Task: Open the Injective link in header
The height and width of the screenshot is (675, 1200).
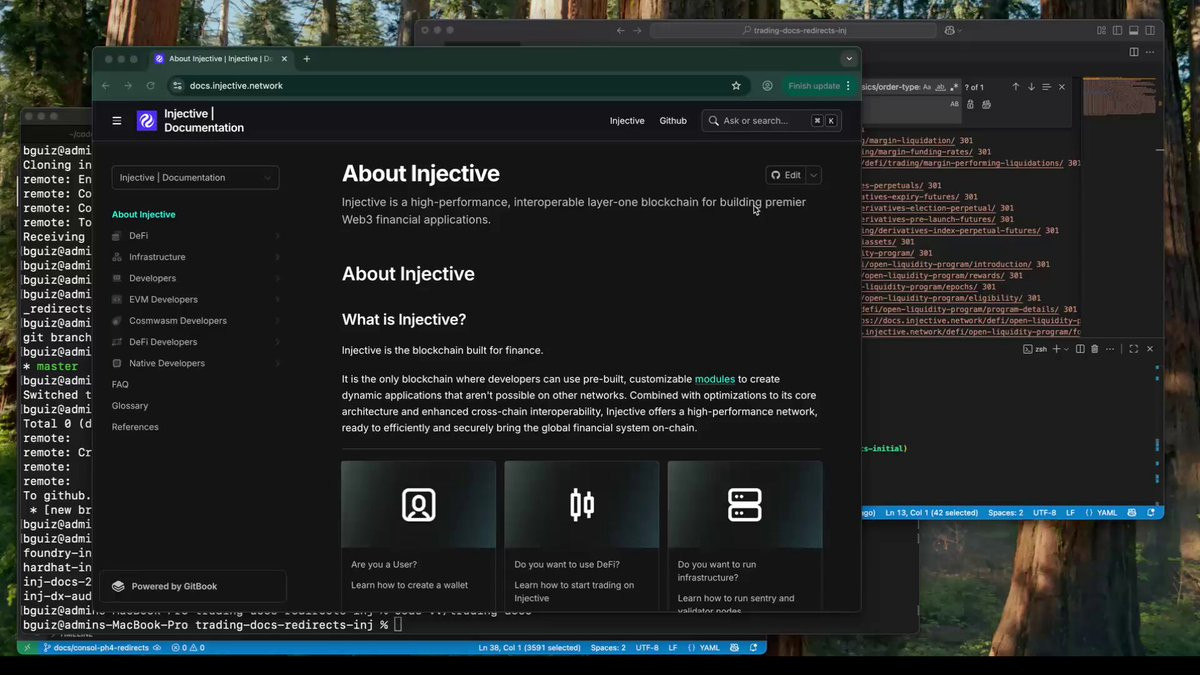Action: tap(627, 121)
